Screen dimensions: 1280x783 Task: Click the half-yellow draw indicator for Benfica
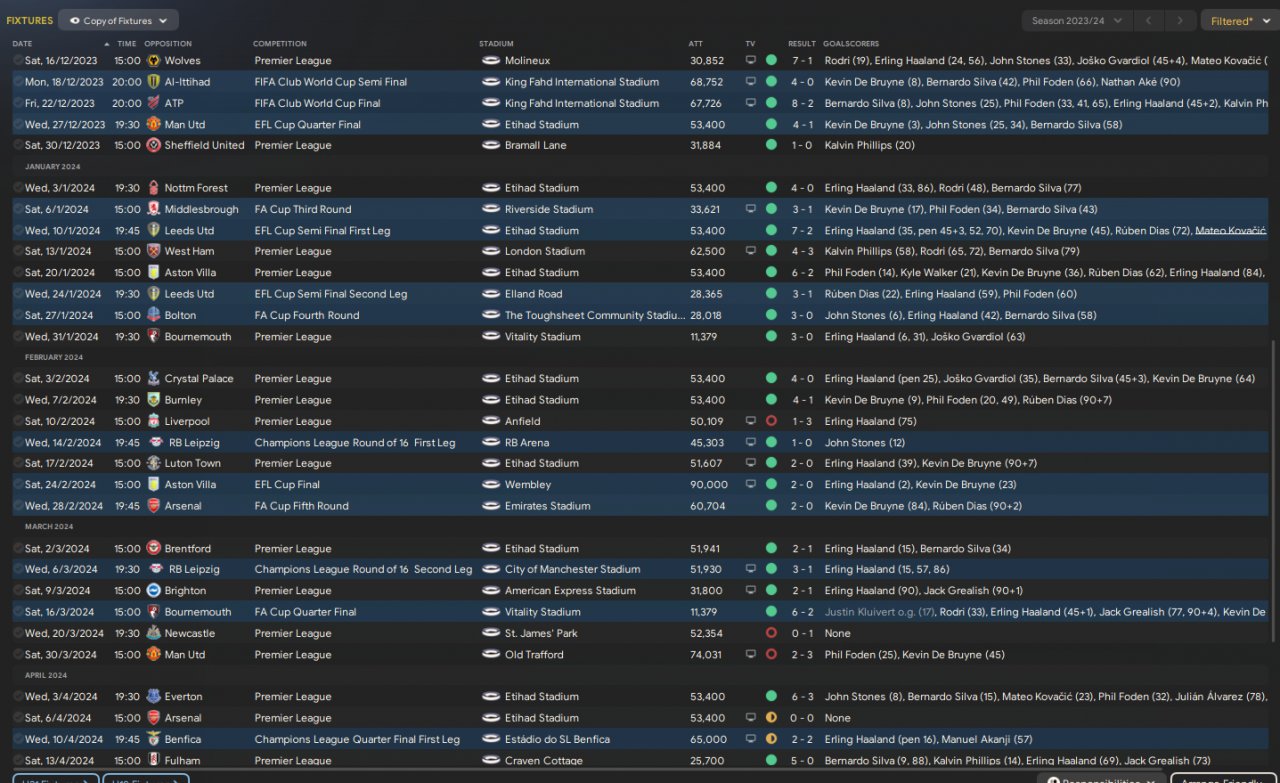pyautogui.click(x=771, y=739)
